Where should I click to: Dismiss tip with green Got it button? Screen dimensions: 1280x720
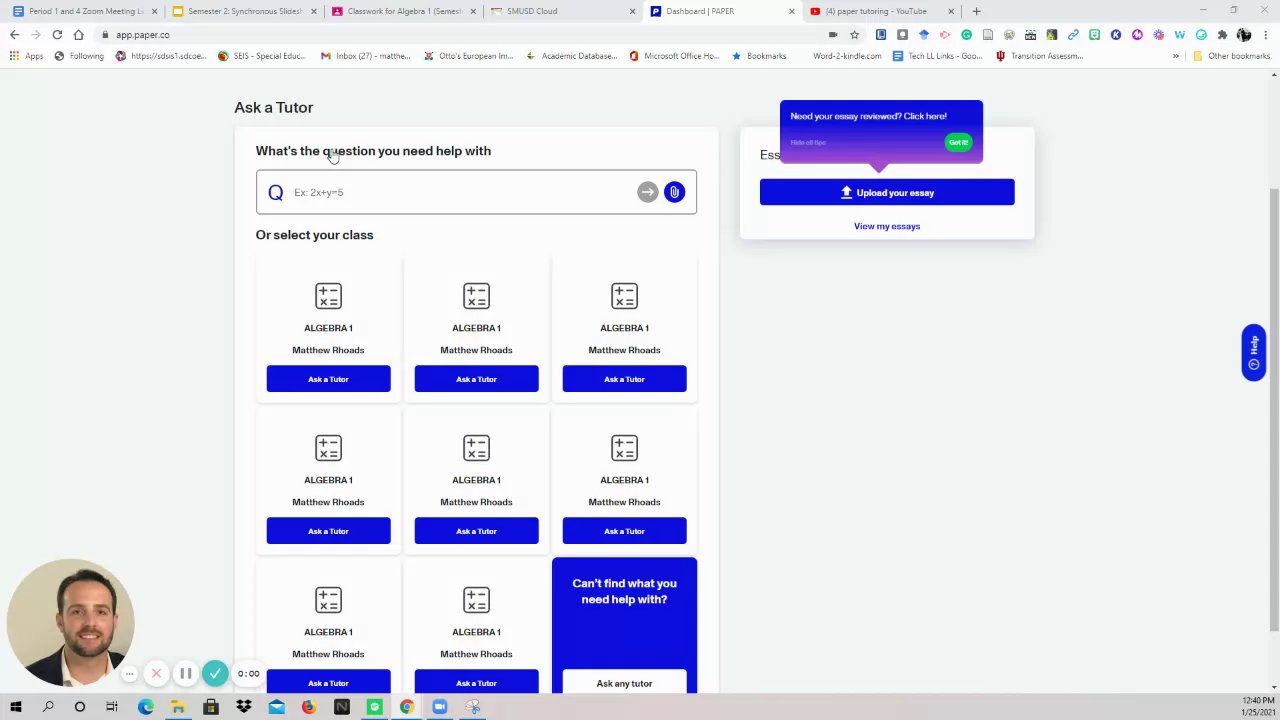coord(958,142)
